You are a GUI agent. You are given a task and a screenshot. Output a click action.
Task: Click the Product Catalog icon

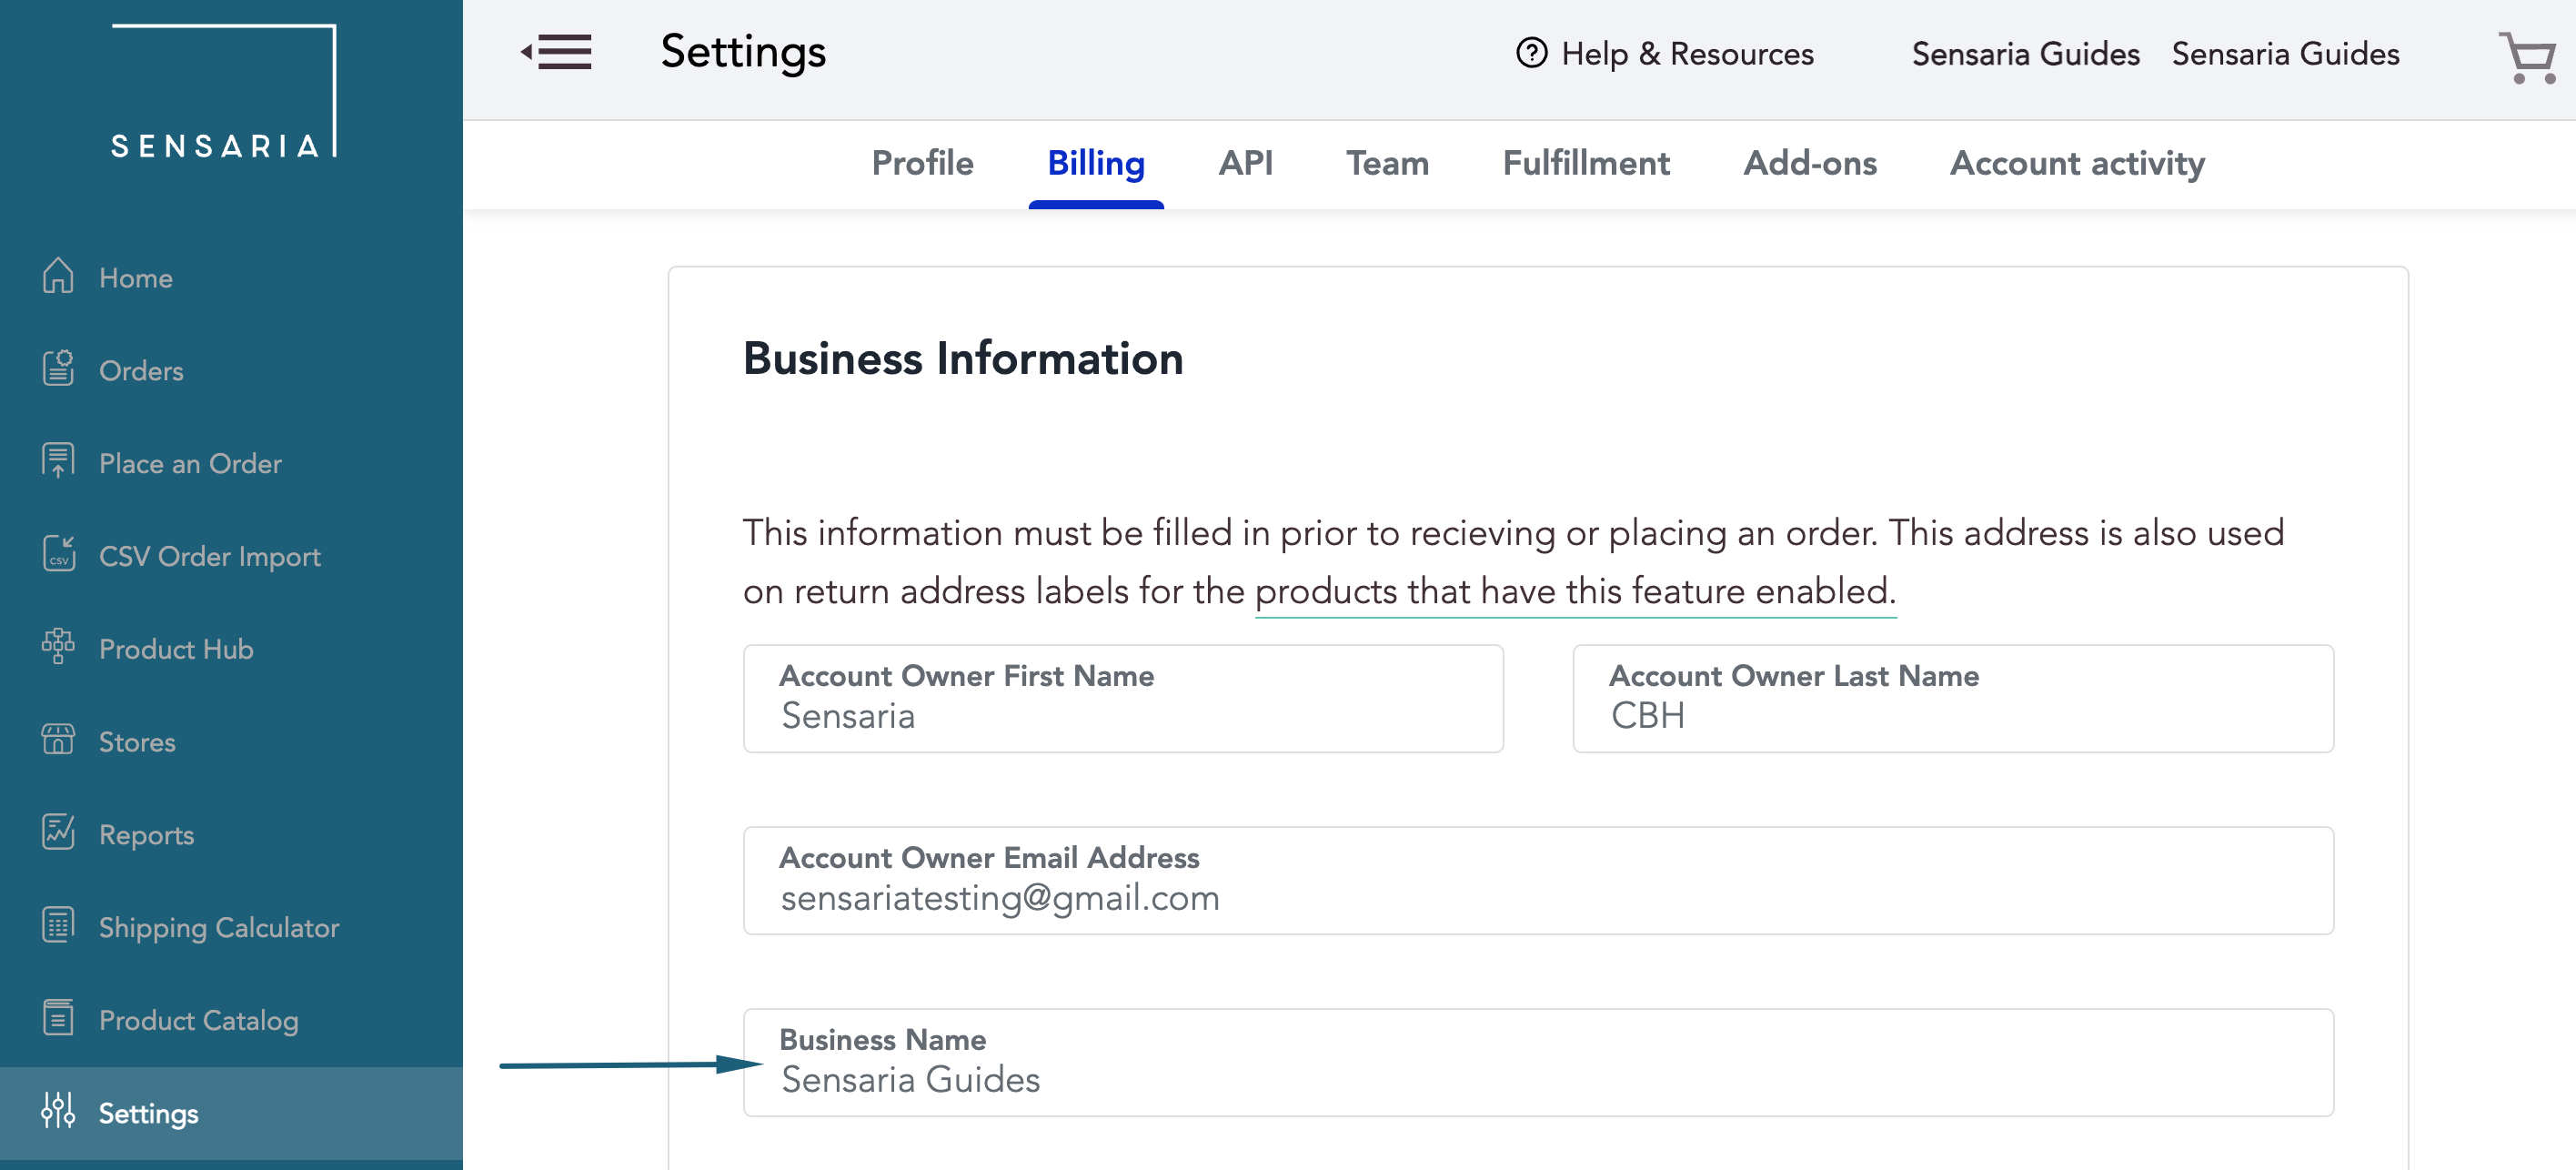(x=58, y=1018)
